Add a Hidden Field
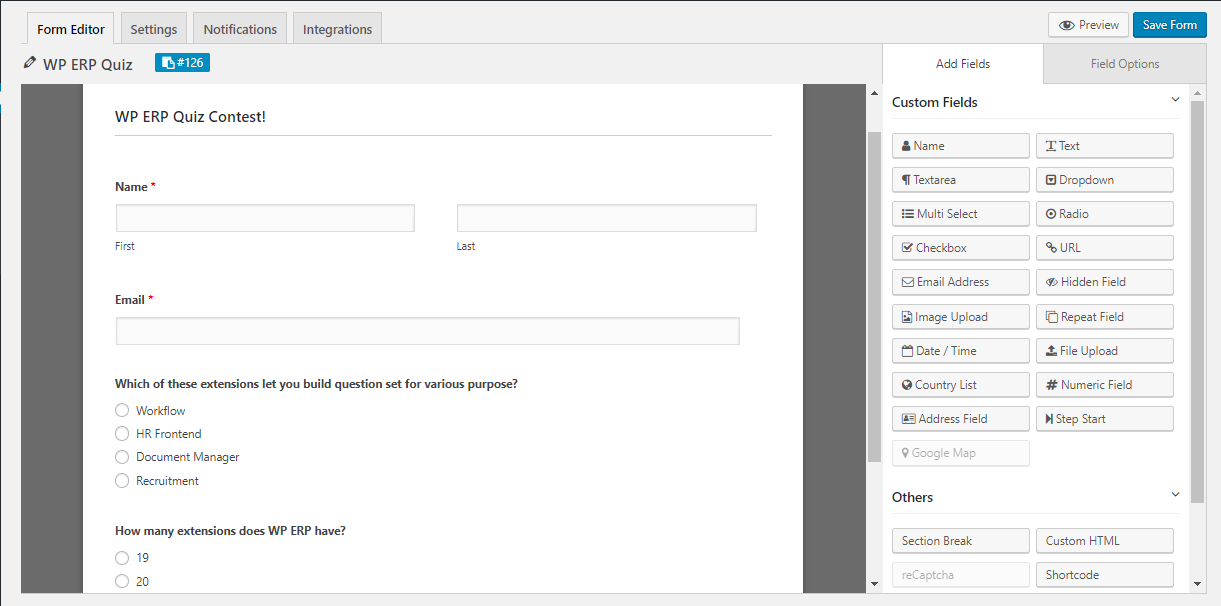Image resolution: width=1221 pixels, height=606 pixels. (1104, 282)
